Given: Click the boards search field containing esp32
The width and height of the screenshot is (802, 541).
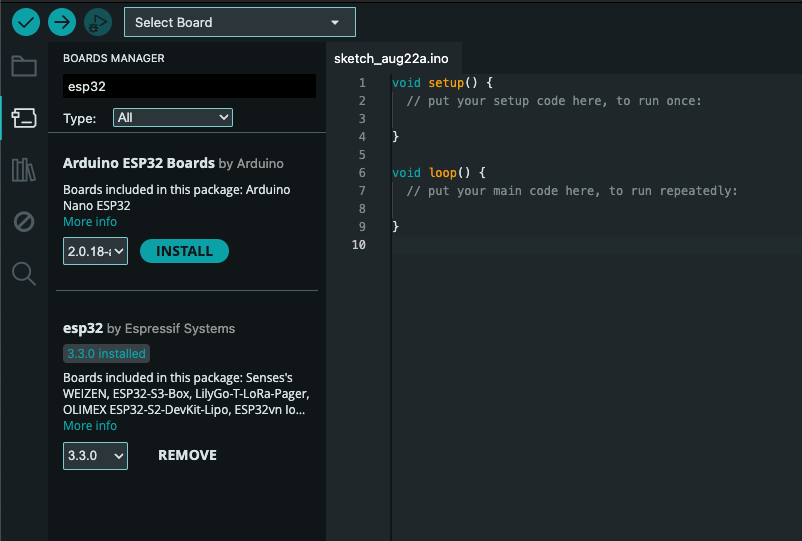Looking at the screenshot, I should tap(189, 86).
